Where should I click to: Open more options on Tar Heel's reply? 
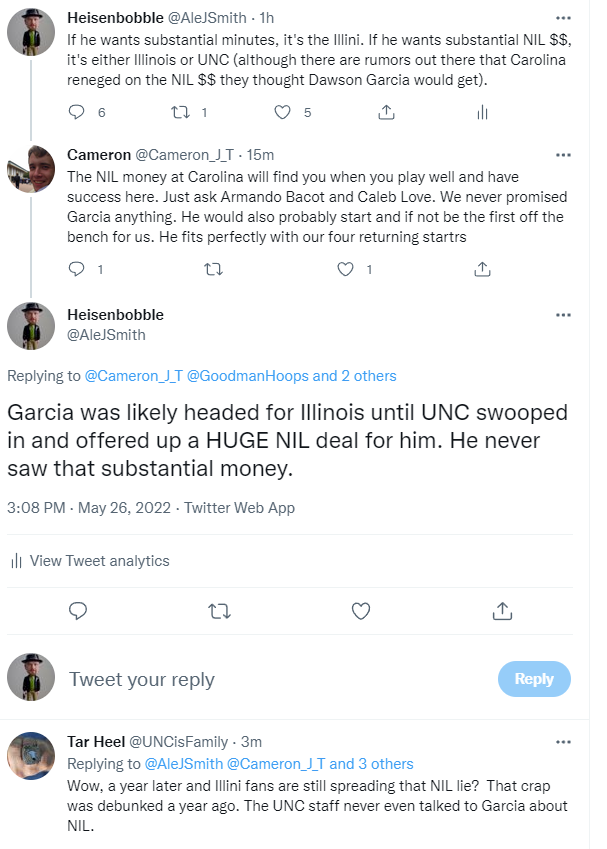[x=563, y=742]
